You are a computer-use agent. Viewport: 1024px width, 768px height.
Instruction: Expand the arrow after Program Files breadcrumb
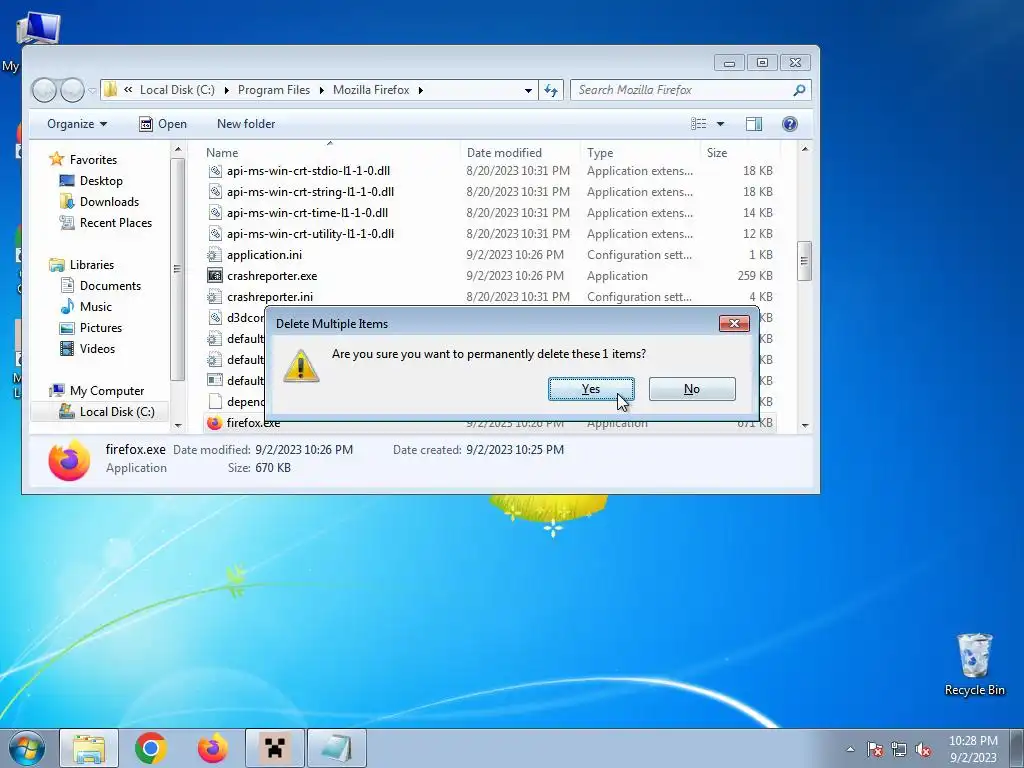pos(322,90)
